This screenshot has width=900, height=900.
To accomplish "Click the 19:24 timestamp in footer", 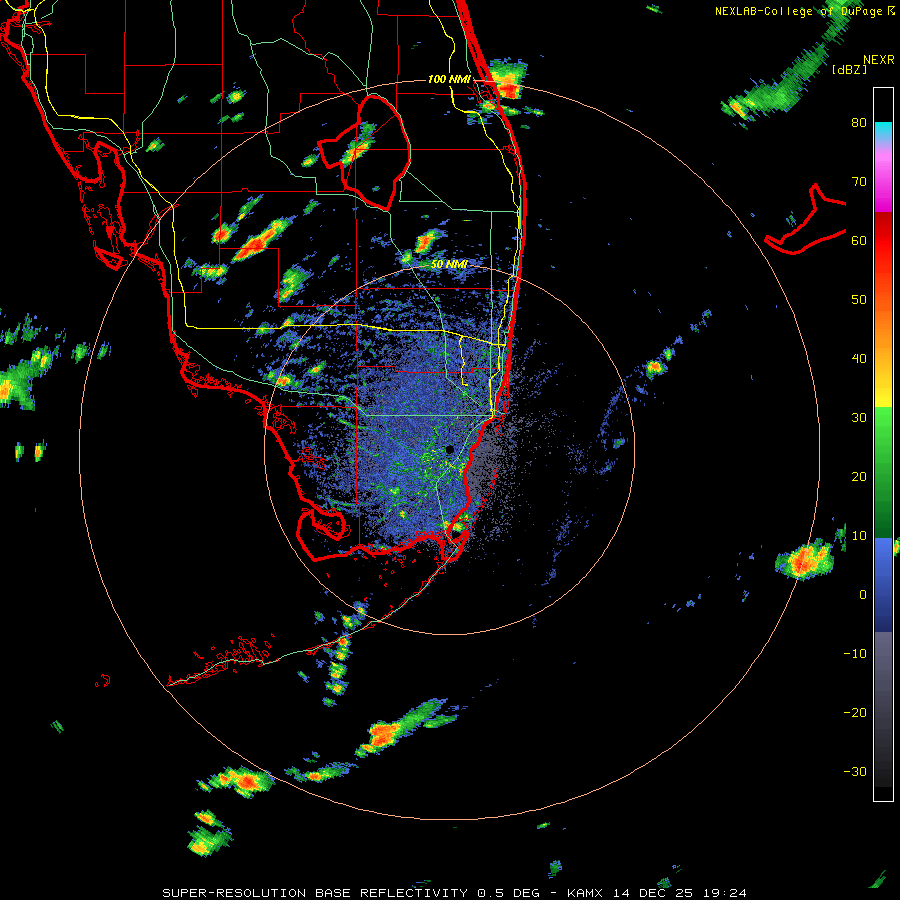I will (725, 893).
